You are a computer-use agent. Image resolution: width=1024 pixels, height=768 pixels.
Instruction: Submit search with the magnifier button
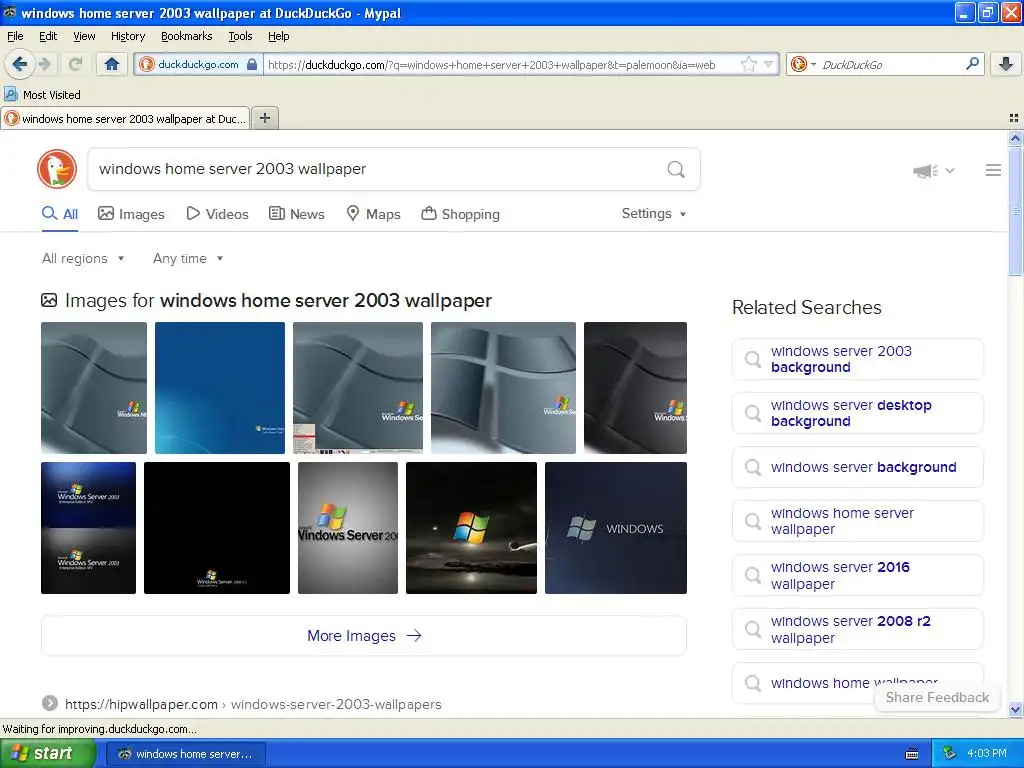676,169
